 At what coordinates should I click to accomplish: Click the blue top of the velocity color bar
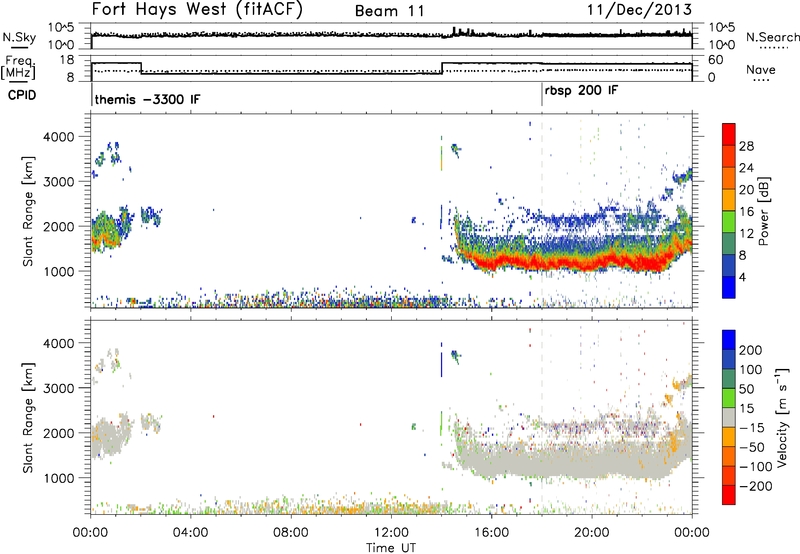click(x=729, y=339)
